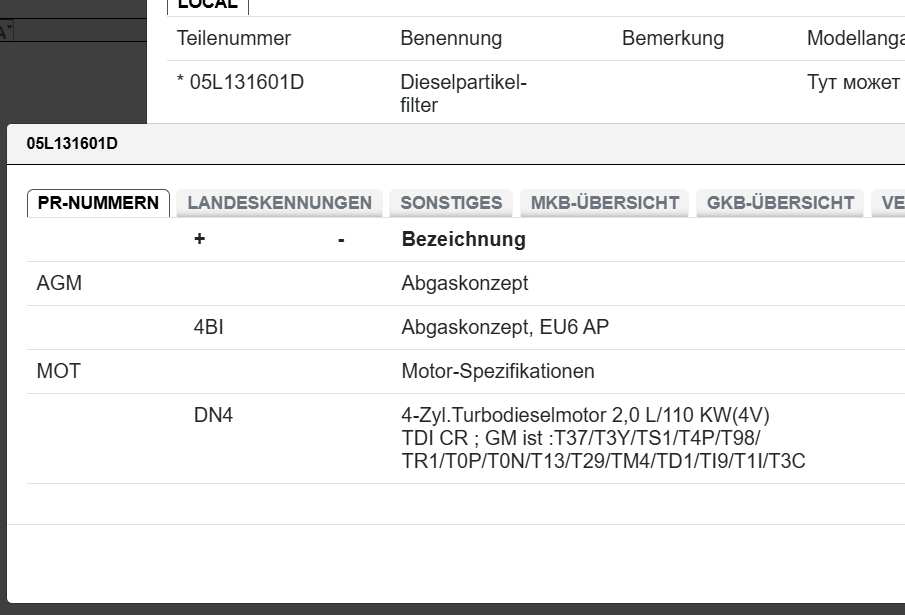This screenshot has width=905, height=615.
Task: Go to the GKB-ÜBERSICHT tab
Action: click(x=780, y=203)
